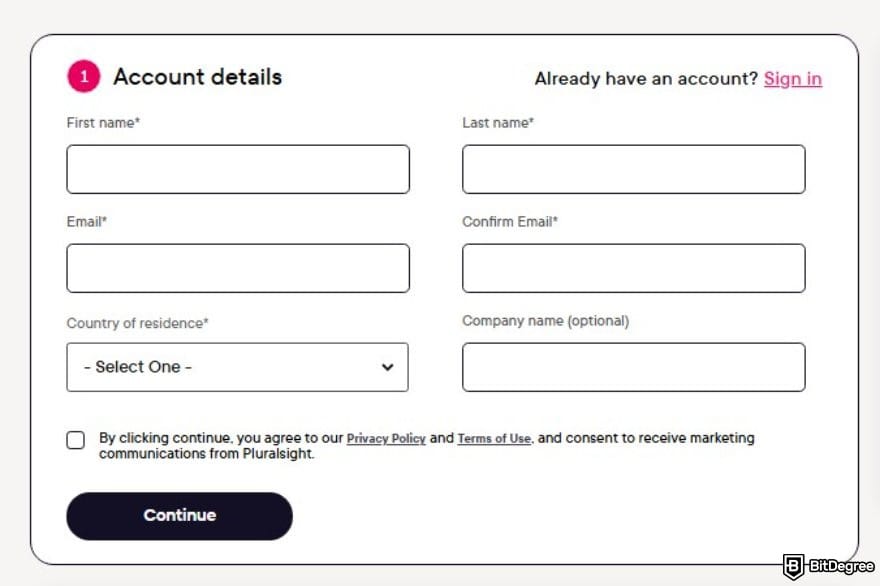Focus the Last name input field
The image size is (880, 586).
tap(634, 169)
